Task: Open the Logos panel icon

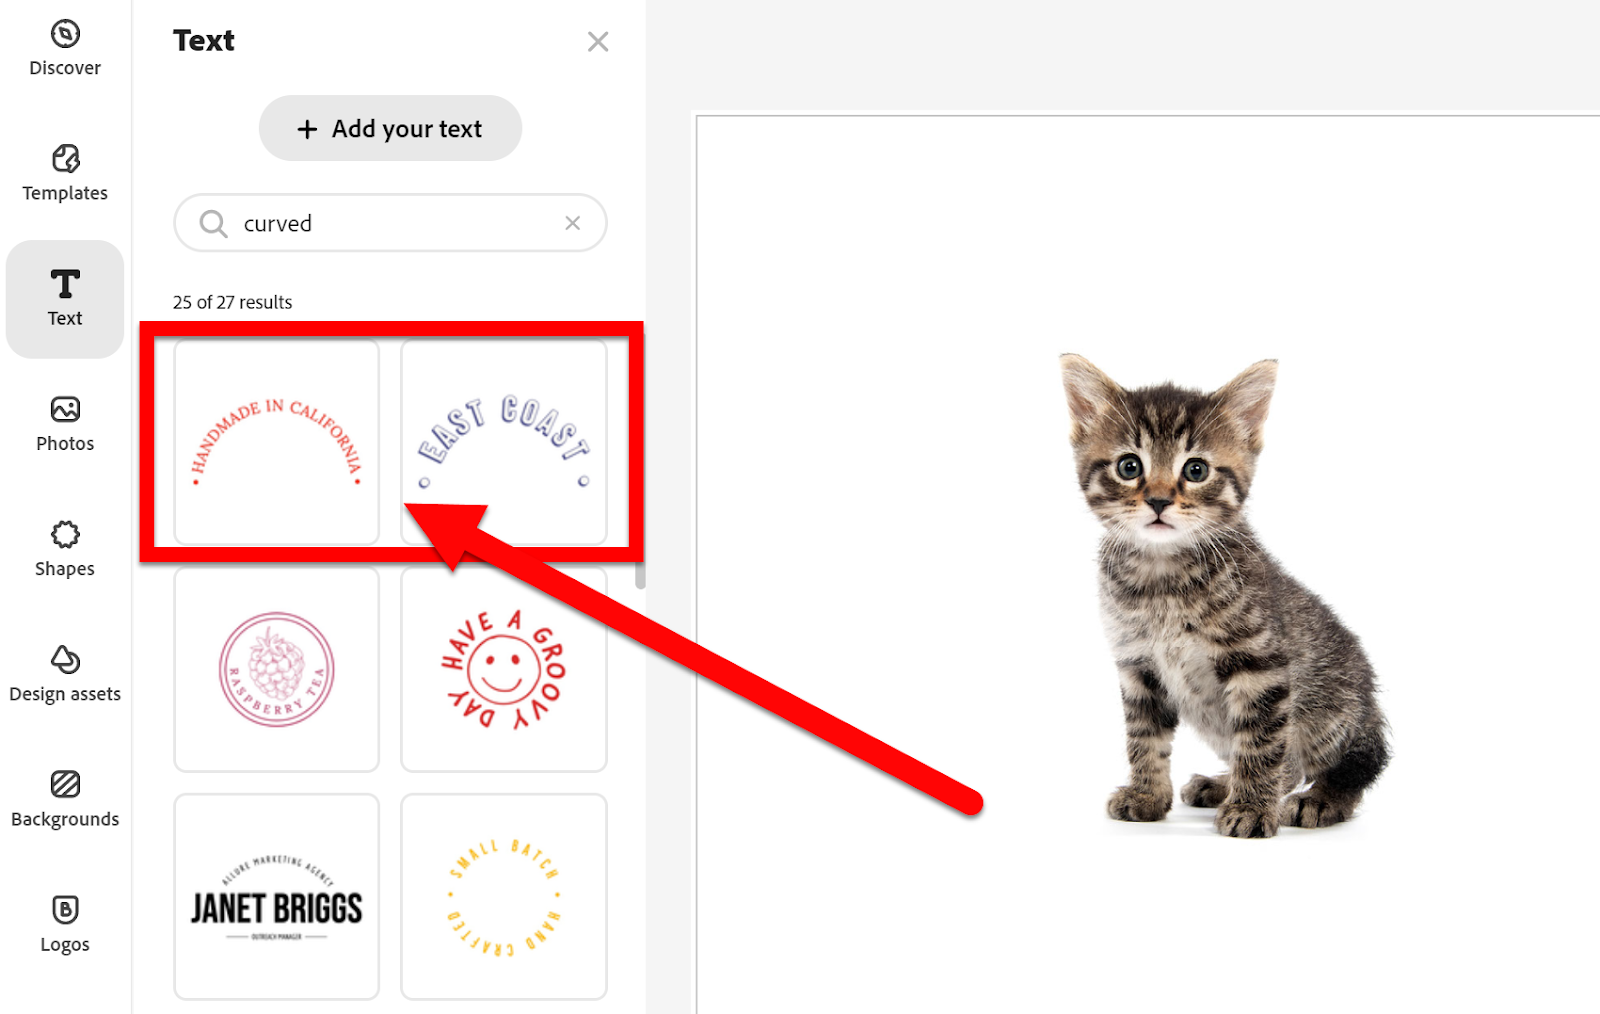Action: click(65, 909)
